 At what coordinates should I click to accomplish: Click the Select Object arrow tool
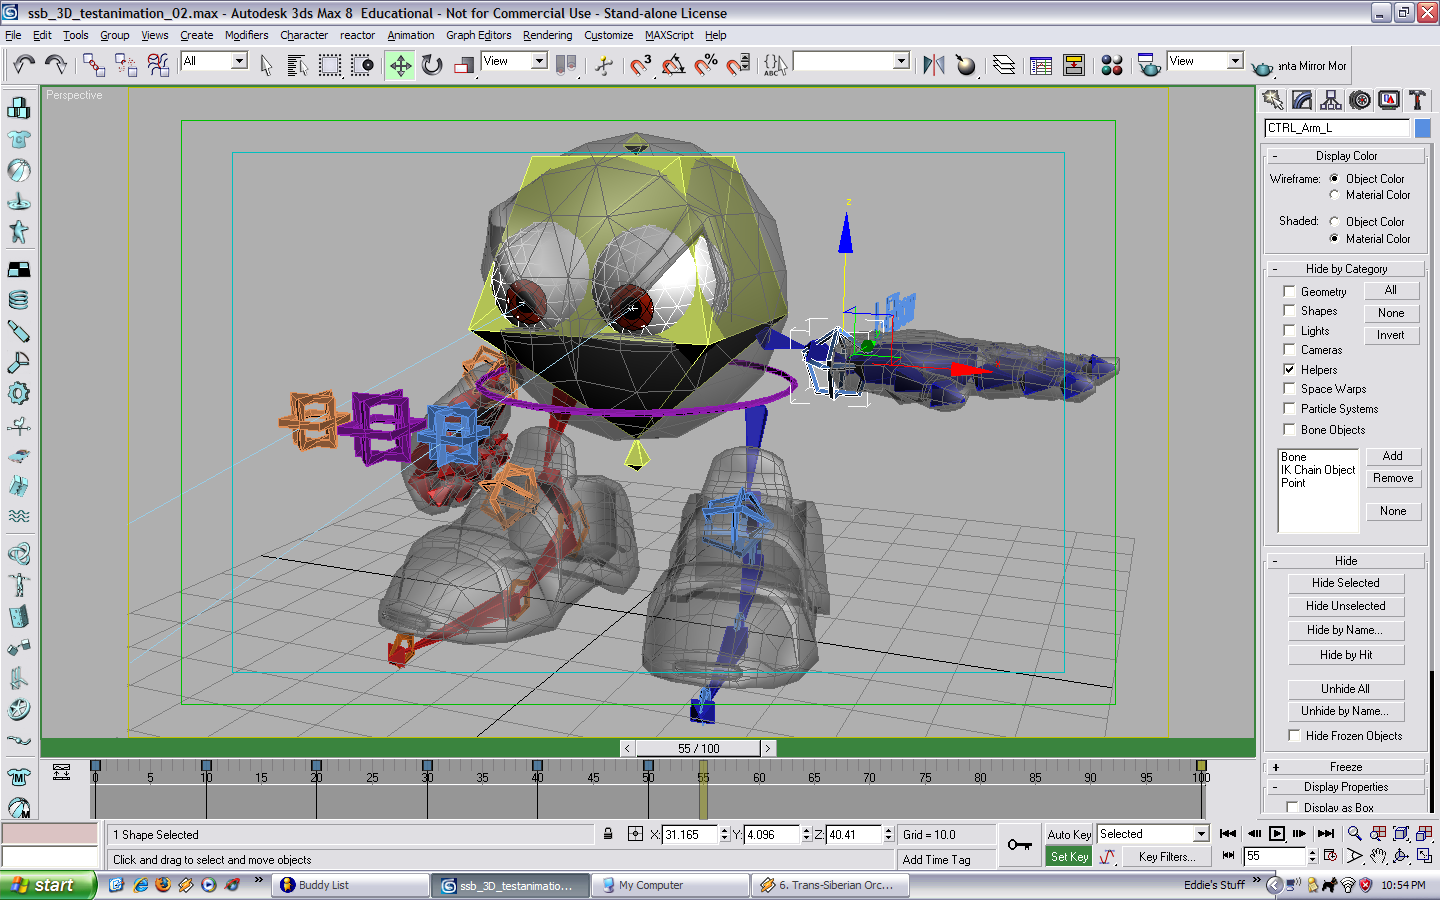pos(266,66)
